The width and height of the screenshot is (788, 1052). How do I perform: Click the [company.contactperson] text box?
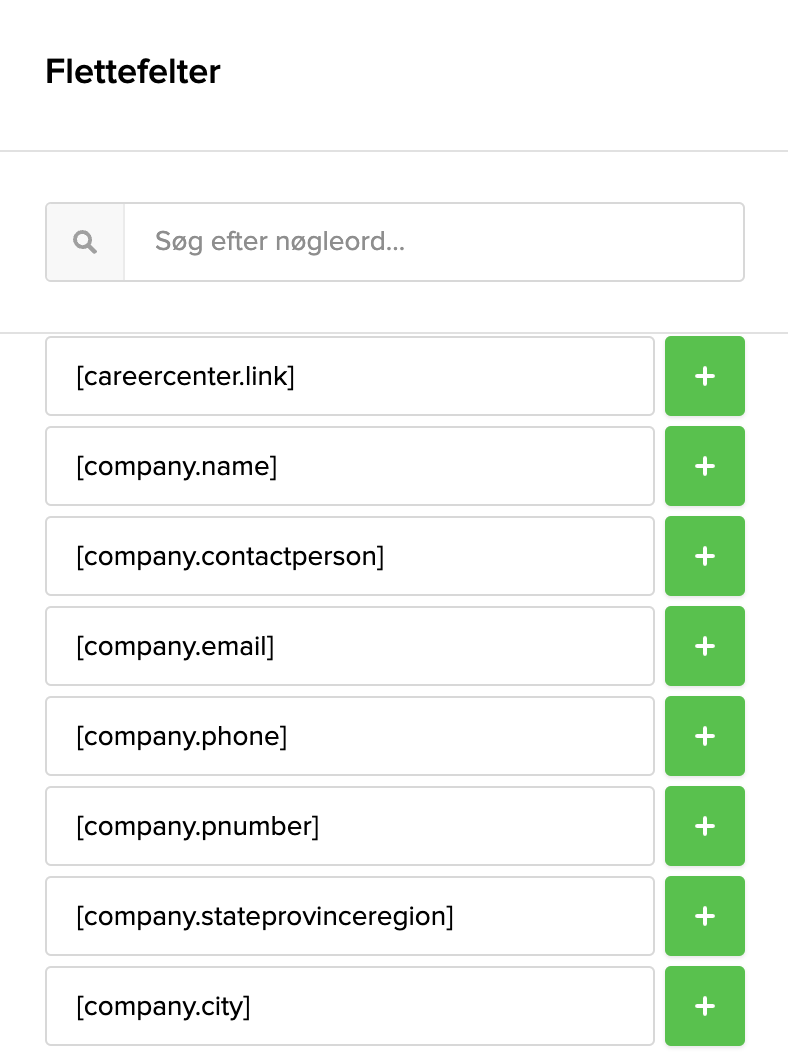(349, 556)
